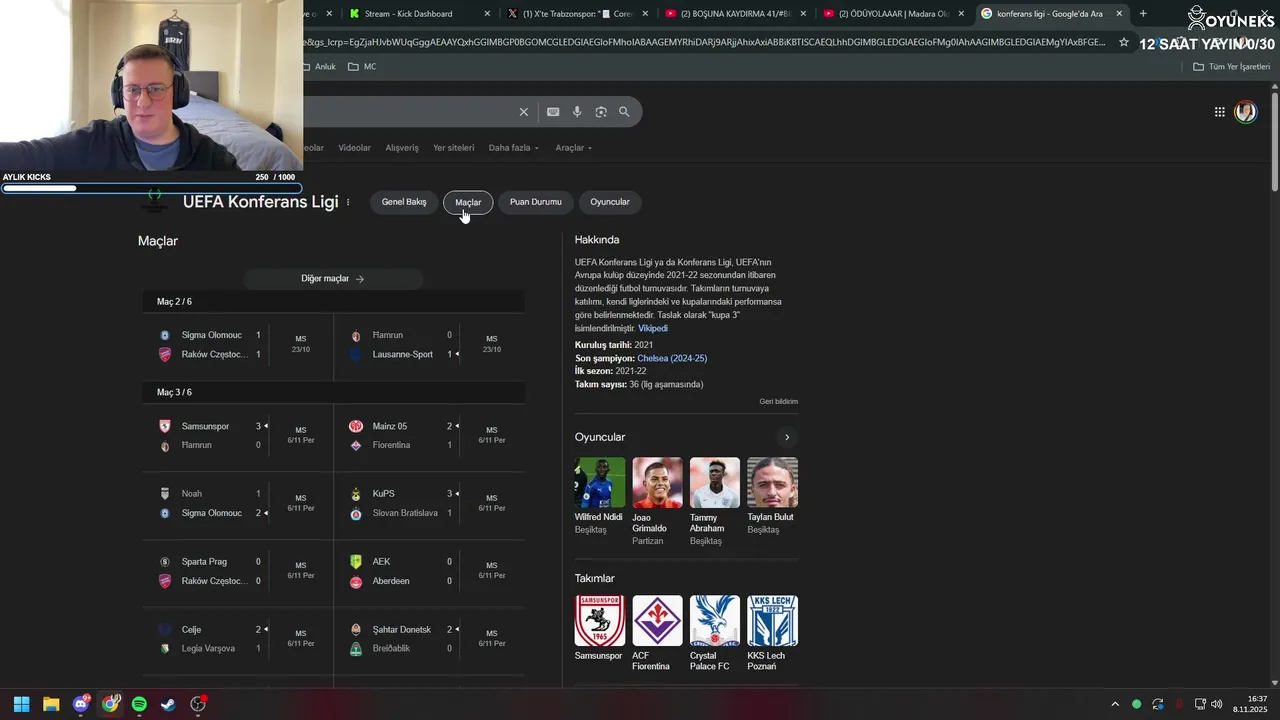The width and height of the screenshot is (1280, 720).
Task: Click the page vertical scrollbar
Action: pyautogui.click(x=1274, y=140)
